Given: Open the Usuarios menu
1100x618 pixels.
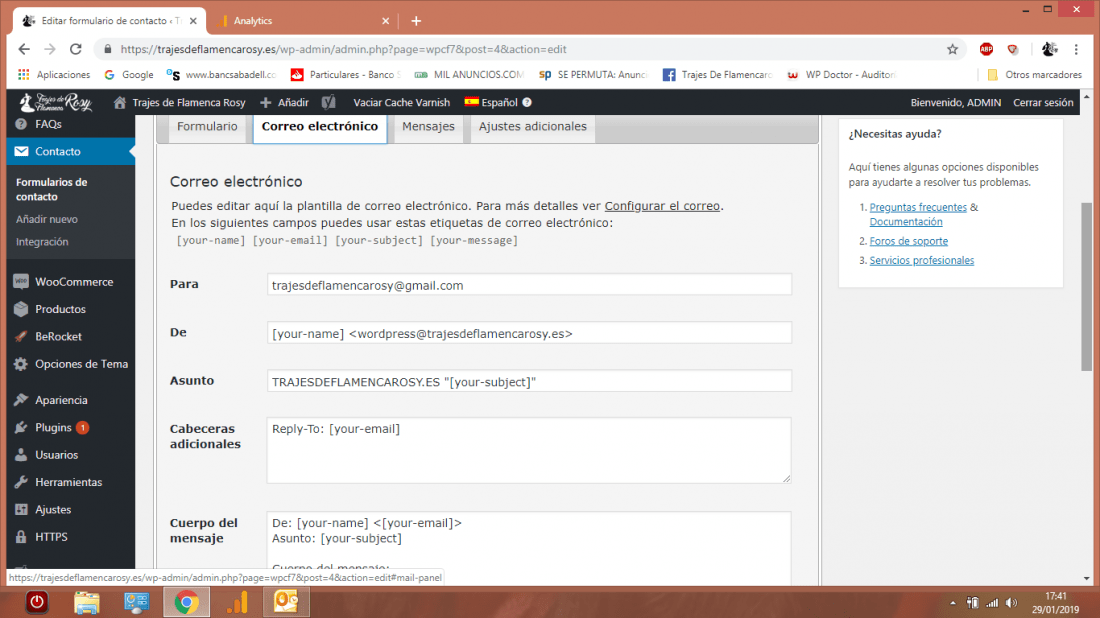Looking at the screenshot, I should (70, 455).
